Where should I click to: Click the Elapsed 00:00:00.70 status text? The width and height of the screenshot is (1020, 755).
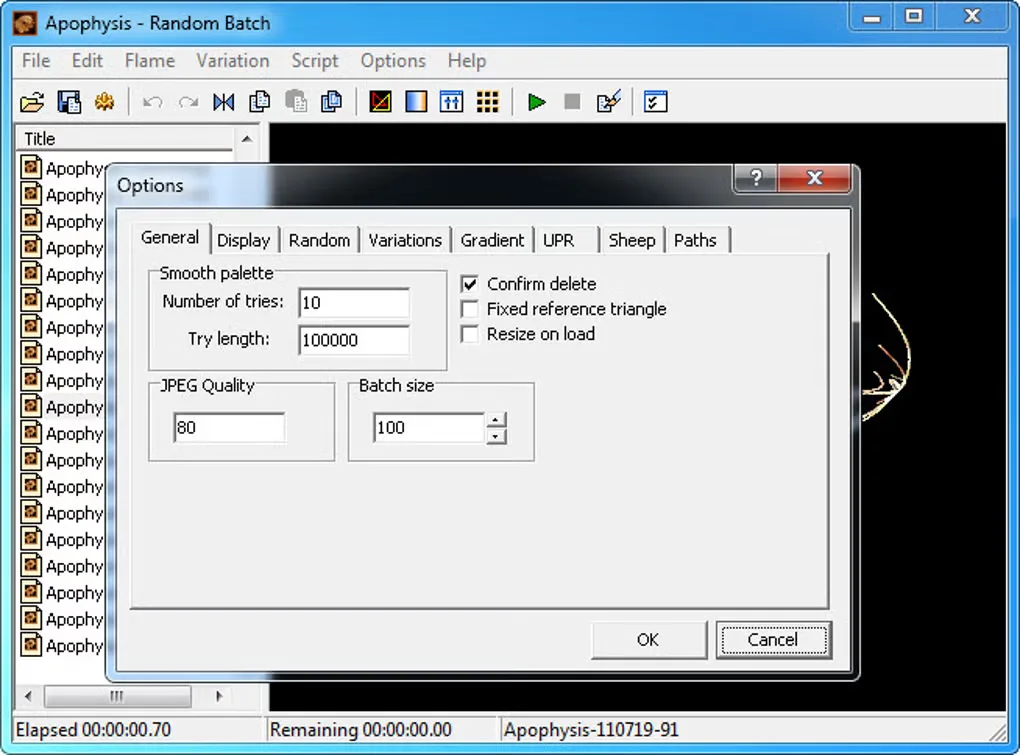click(93, 730)
